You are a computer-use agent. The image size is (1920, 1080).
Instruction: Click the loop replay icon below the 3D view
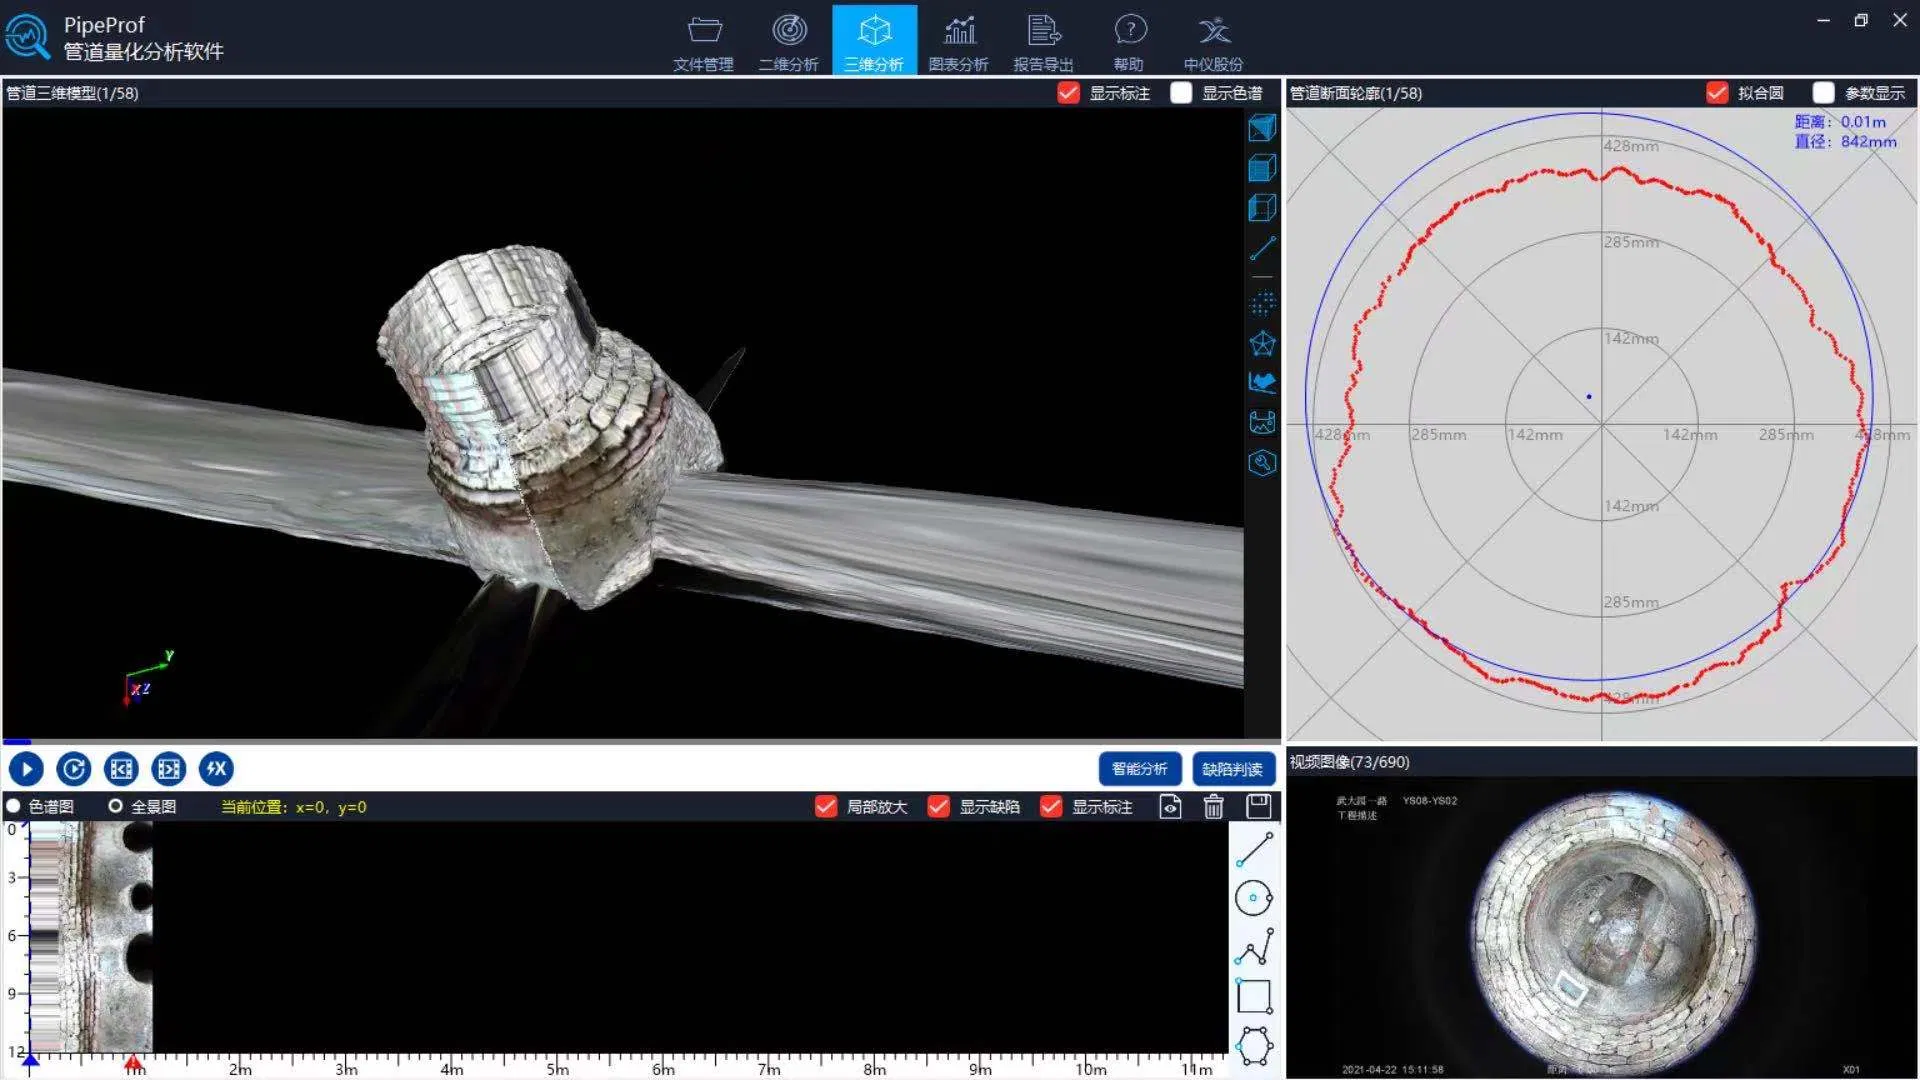point(74,768)
